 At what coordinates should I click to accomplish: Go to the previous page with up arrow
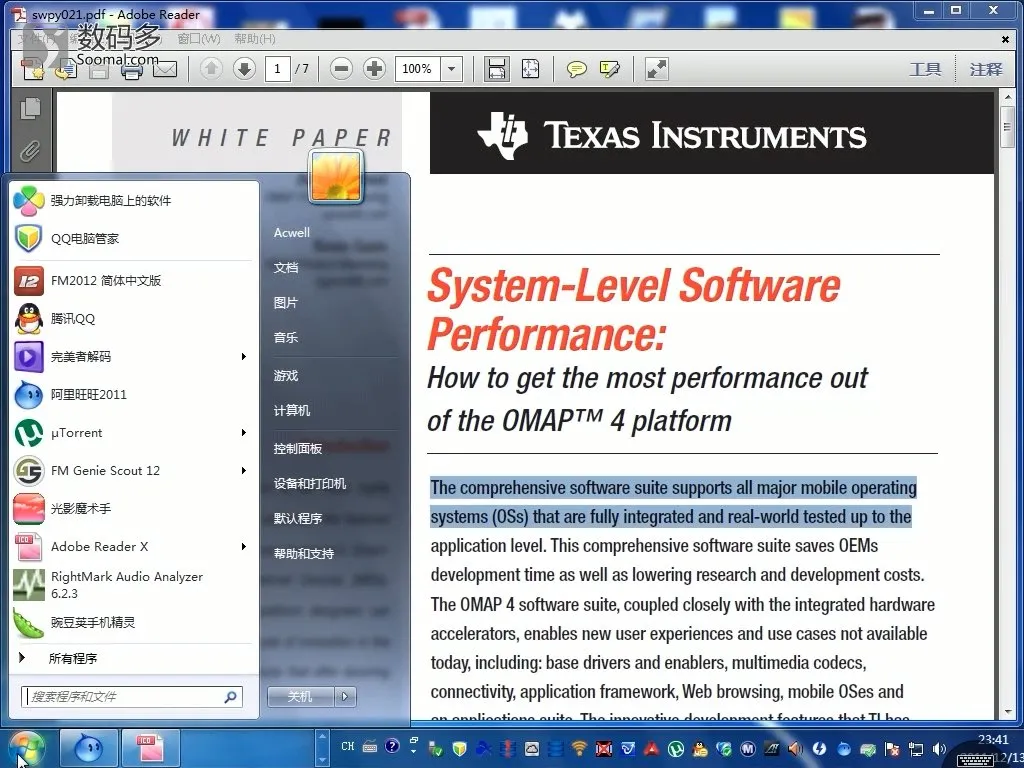tap(211, 69)
